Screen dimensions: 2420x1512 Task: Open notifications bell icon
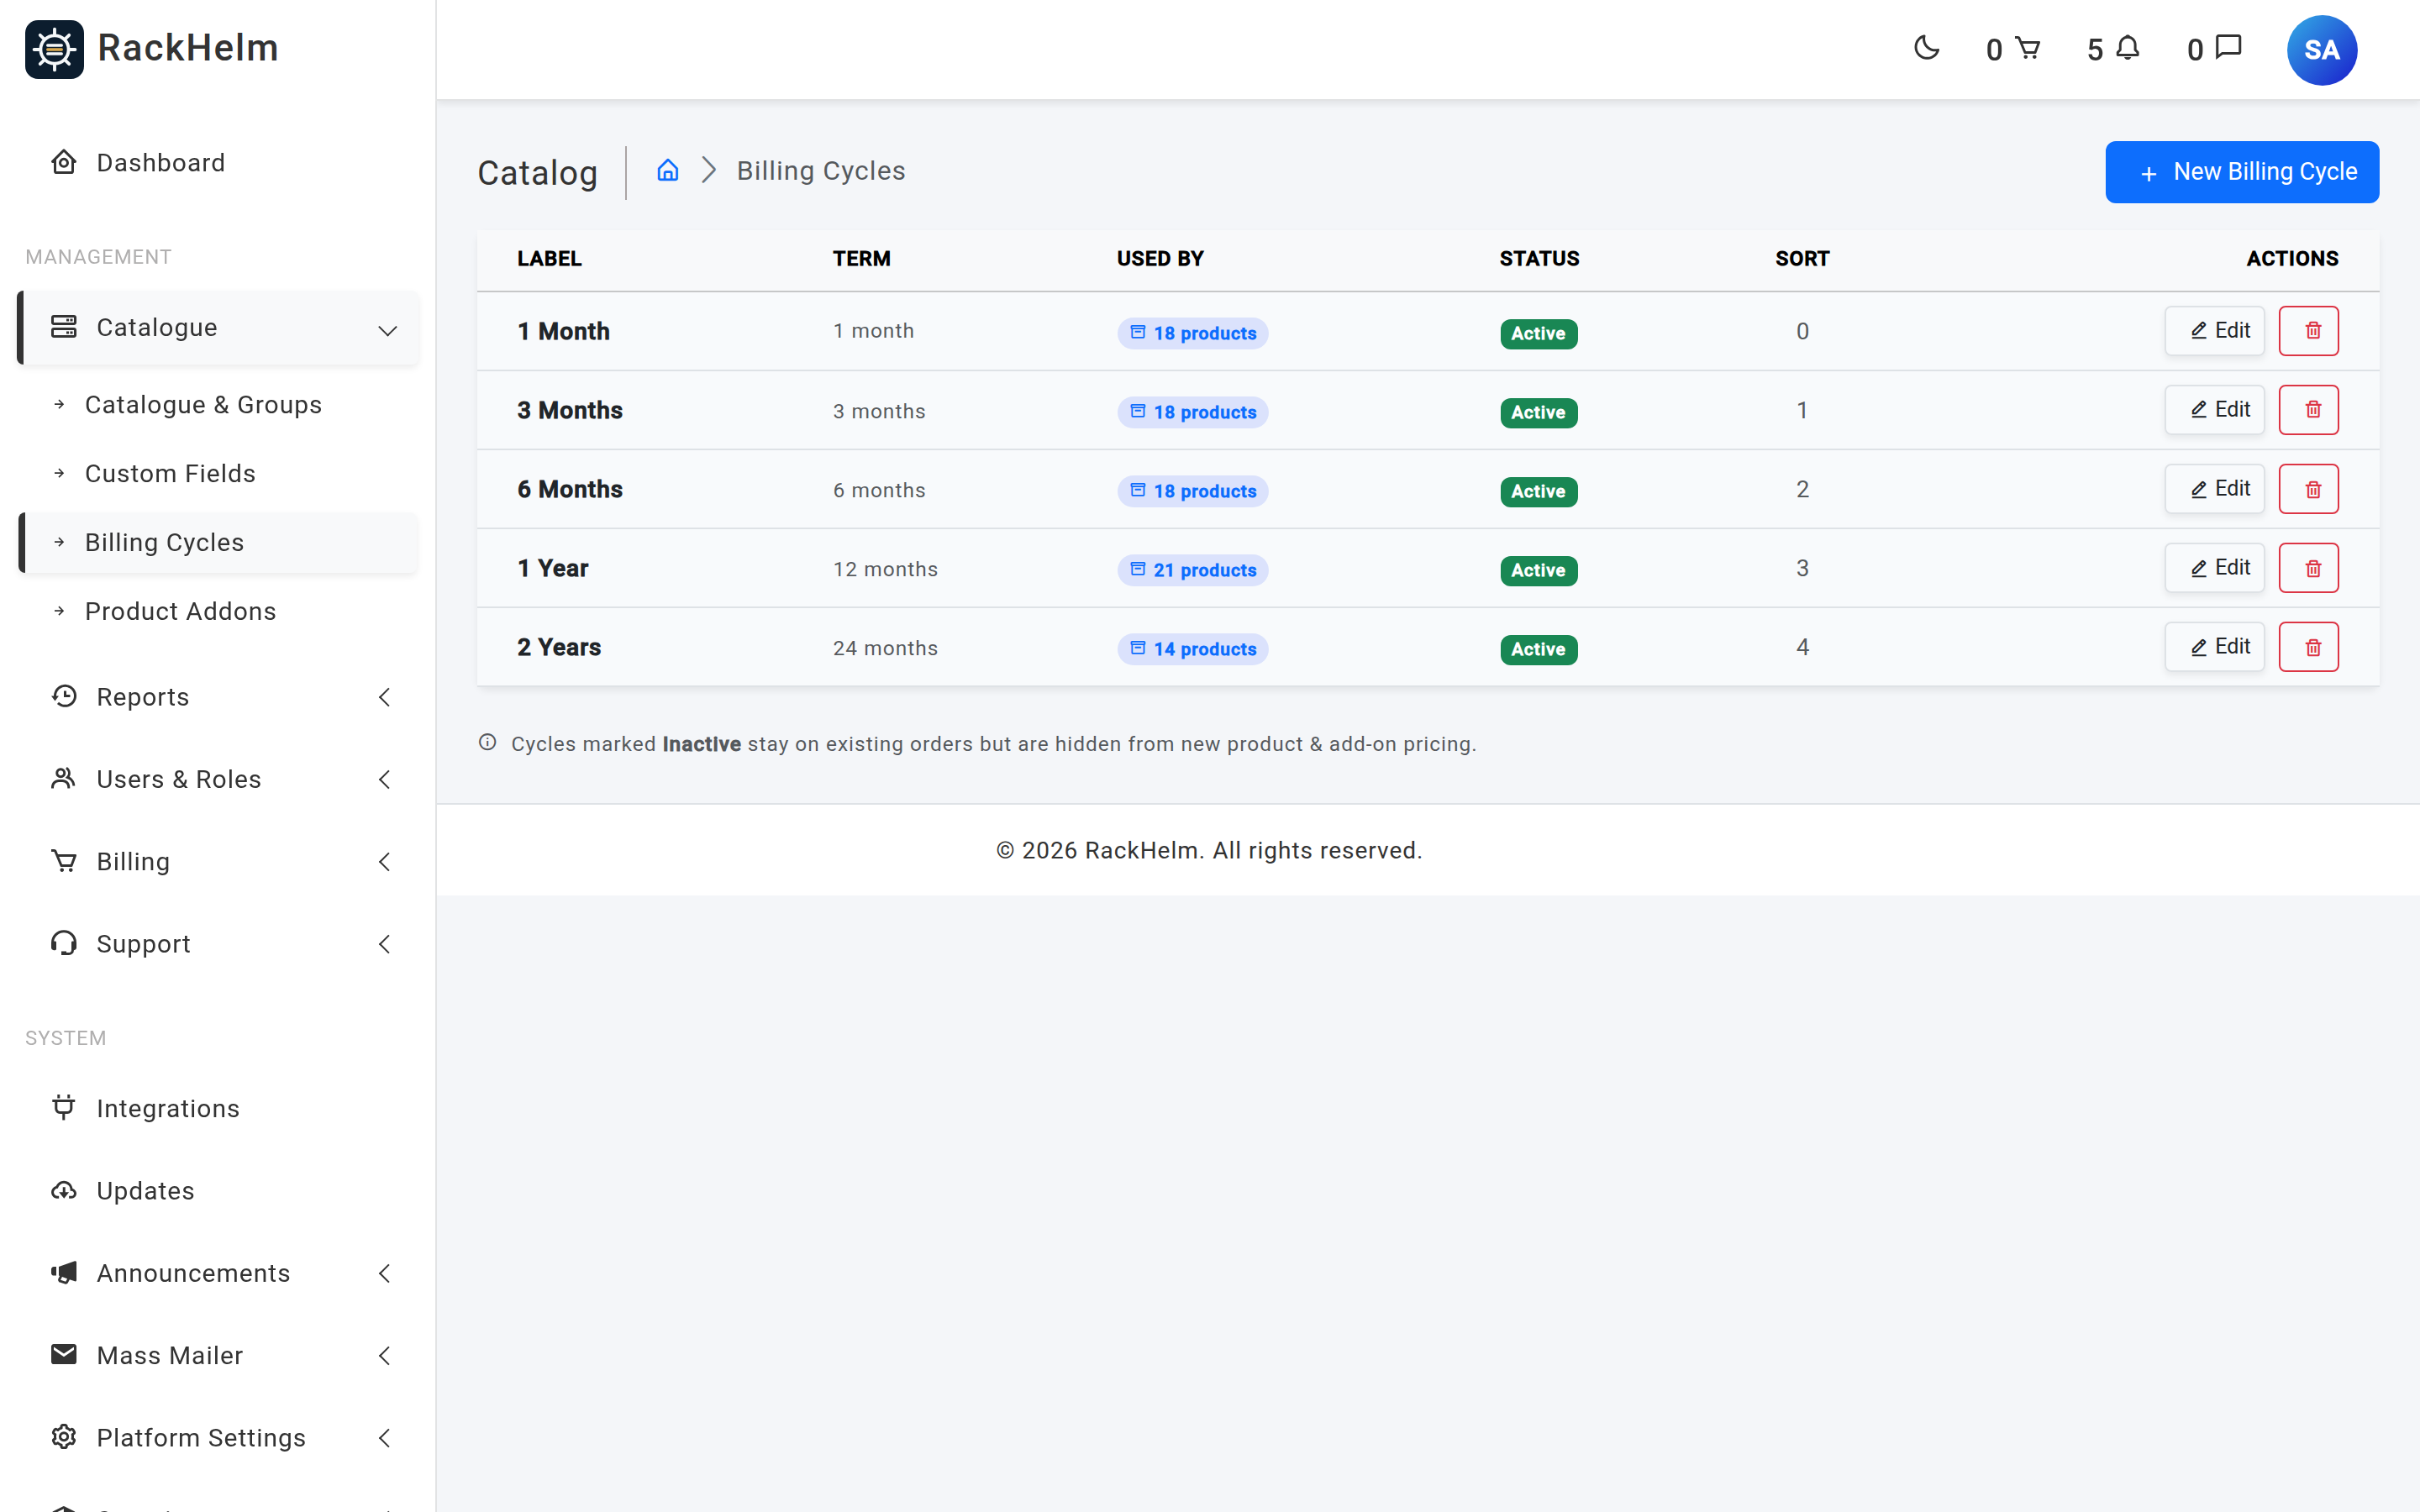point(2128,48)
